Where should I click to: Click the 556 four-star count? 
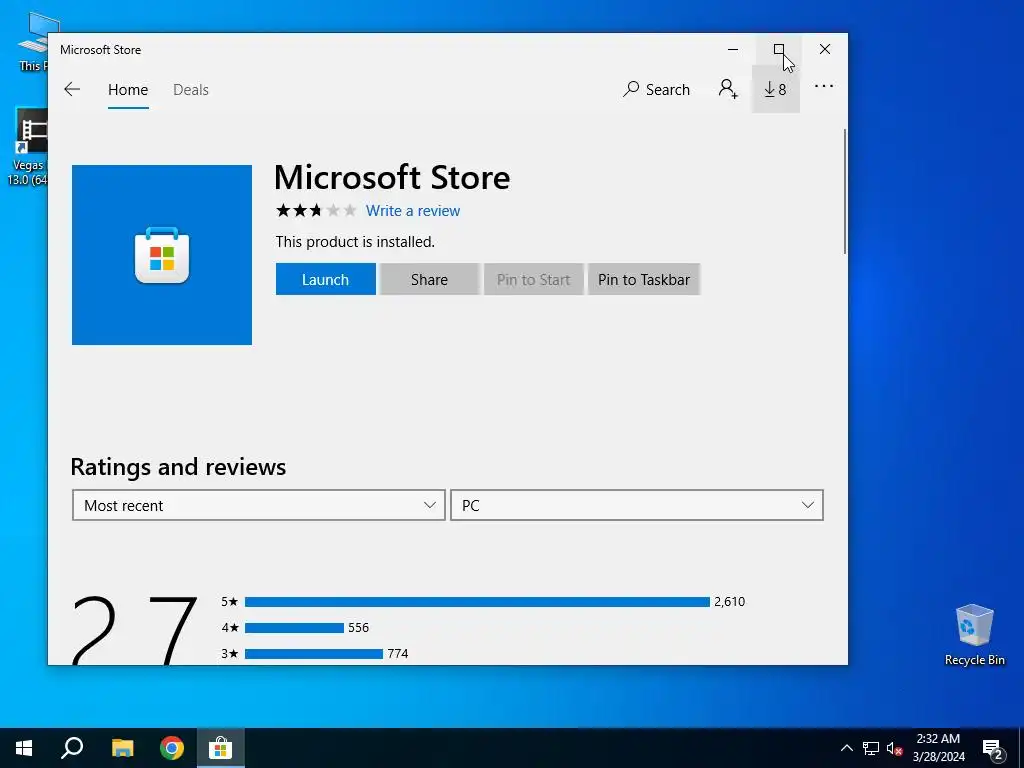(x=359, y=628)
